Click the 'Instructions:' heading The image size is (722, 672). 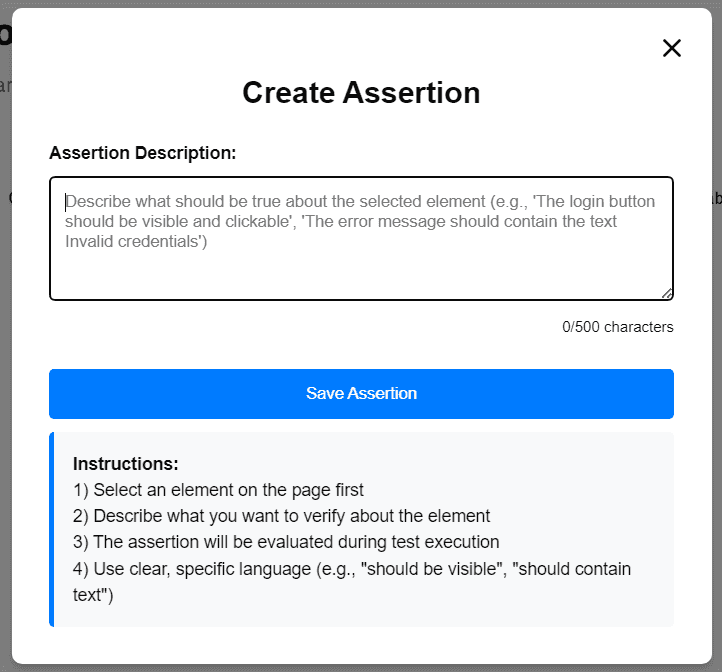126,464
